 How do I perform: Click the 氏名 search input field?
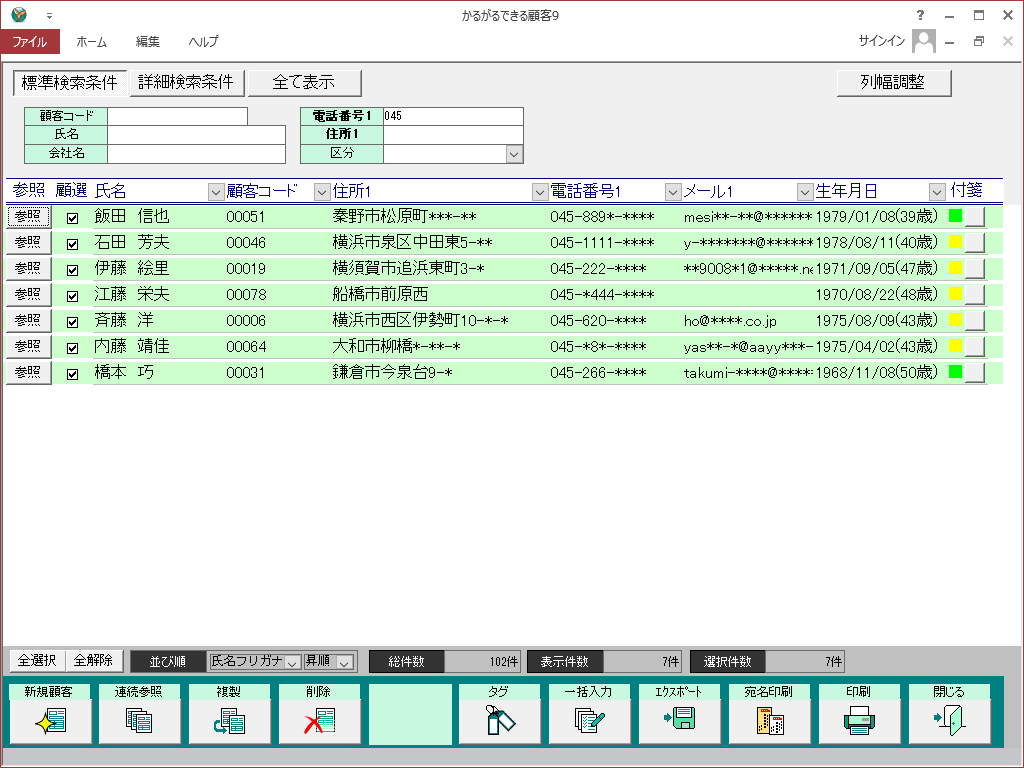tap(197, 135)
